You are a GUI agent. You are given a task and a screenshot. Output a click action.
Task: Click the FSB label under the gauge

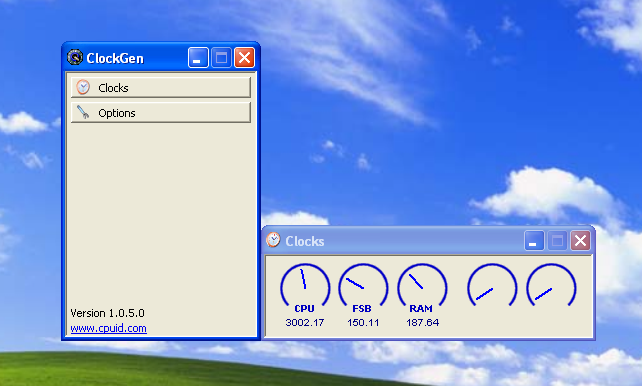[362, 309]
